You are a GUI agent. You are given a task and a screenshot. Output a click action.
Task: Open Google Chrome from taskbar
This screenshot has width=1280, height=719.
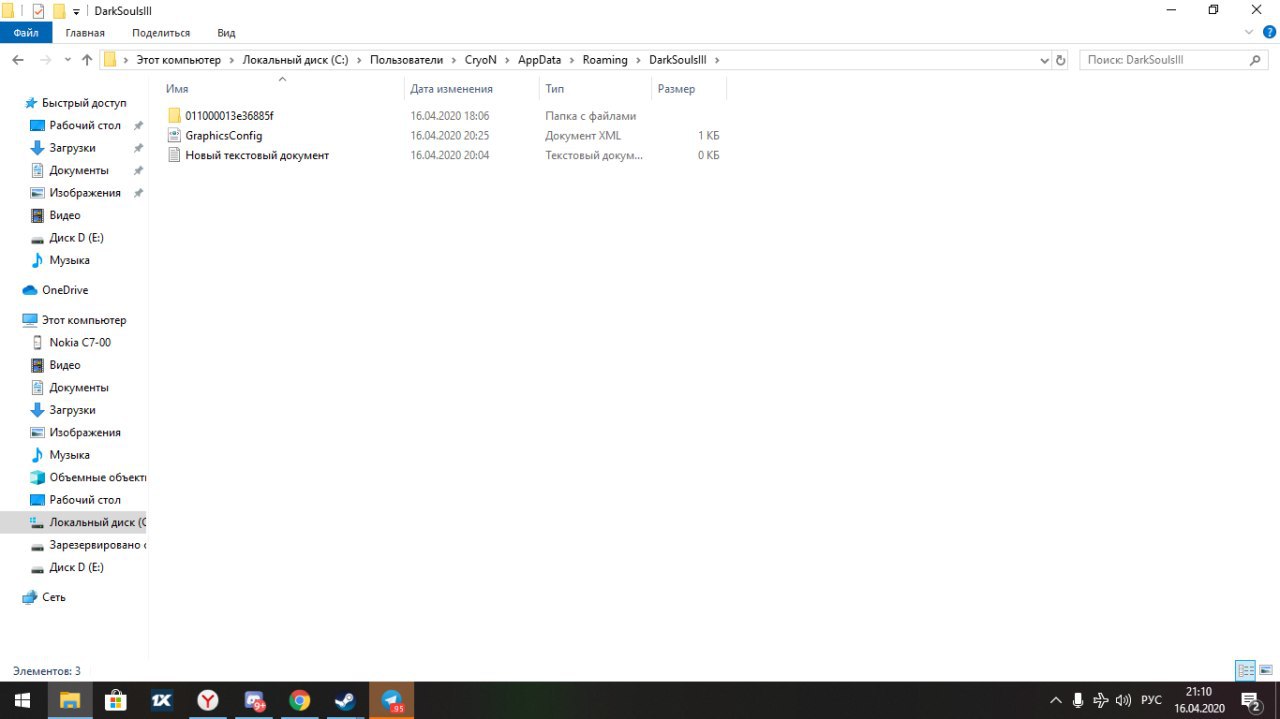[300, 700]
